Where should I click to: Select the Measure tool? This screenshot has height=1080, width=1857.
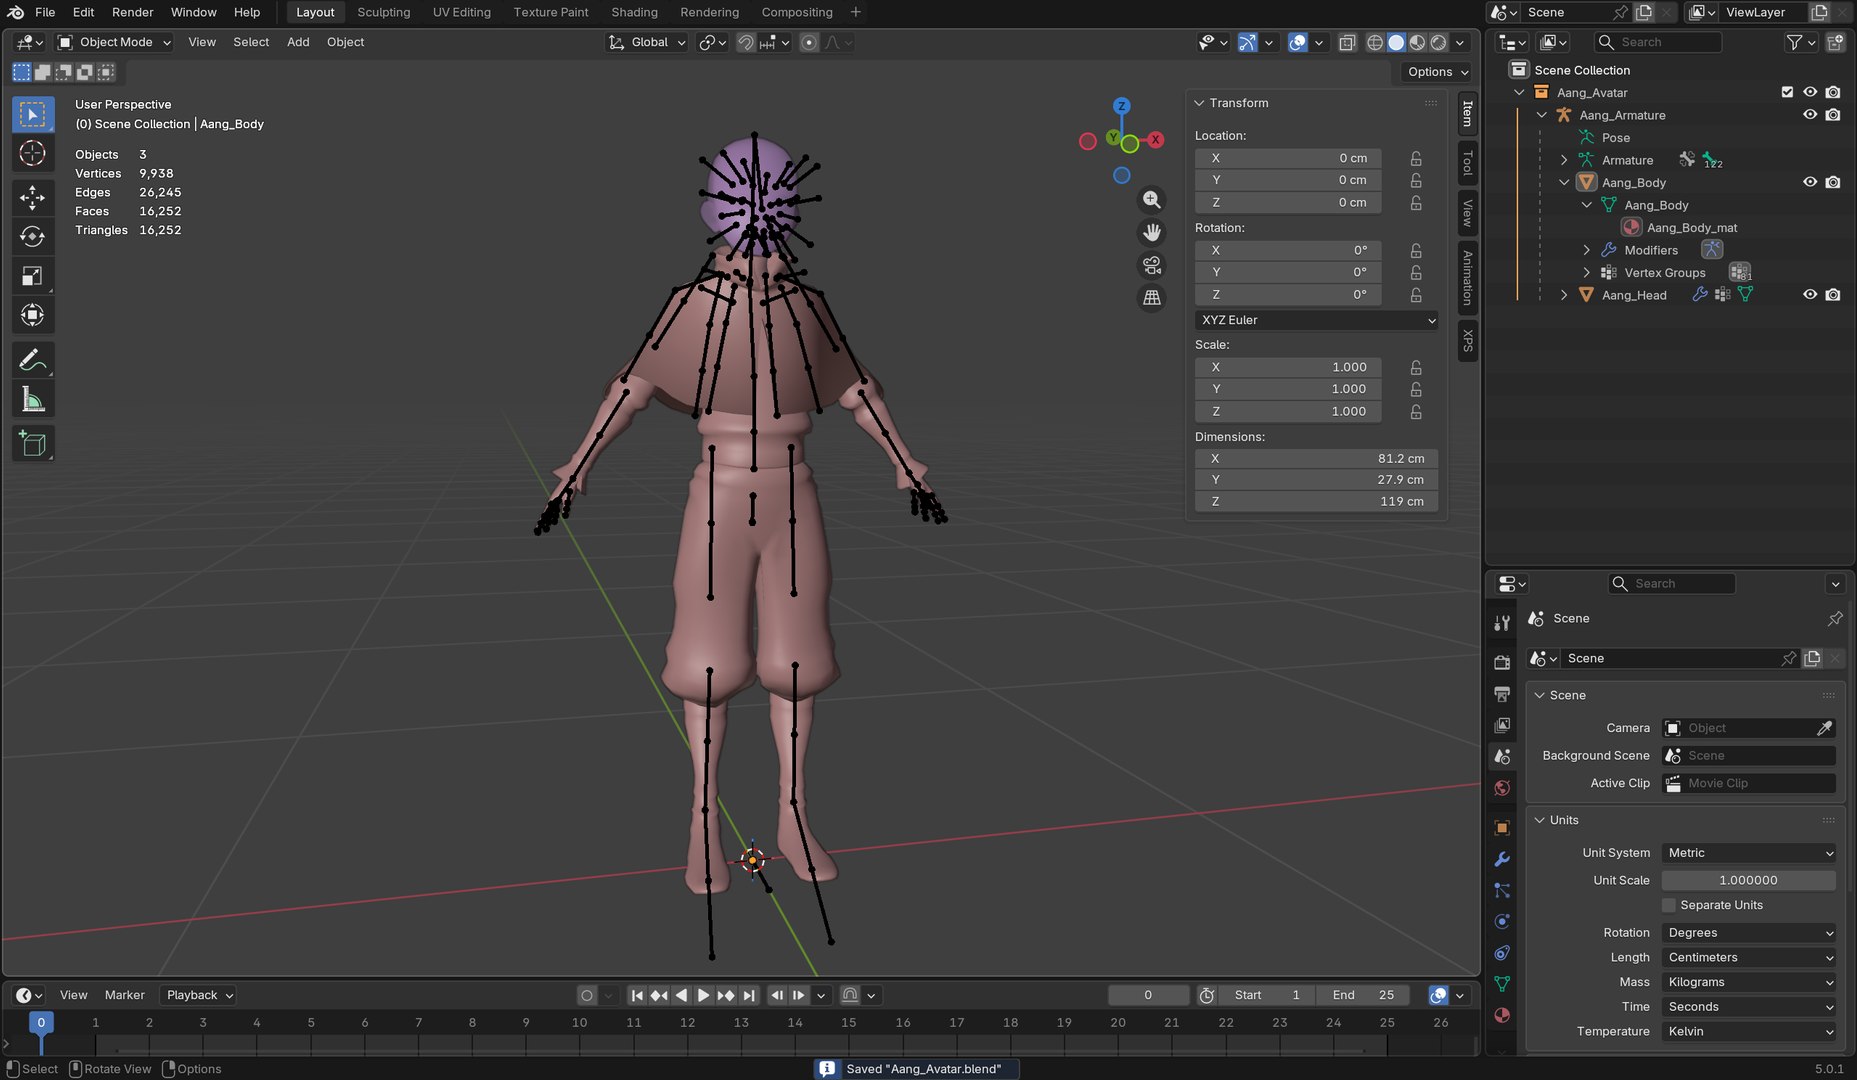coord(33,400)
